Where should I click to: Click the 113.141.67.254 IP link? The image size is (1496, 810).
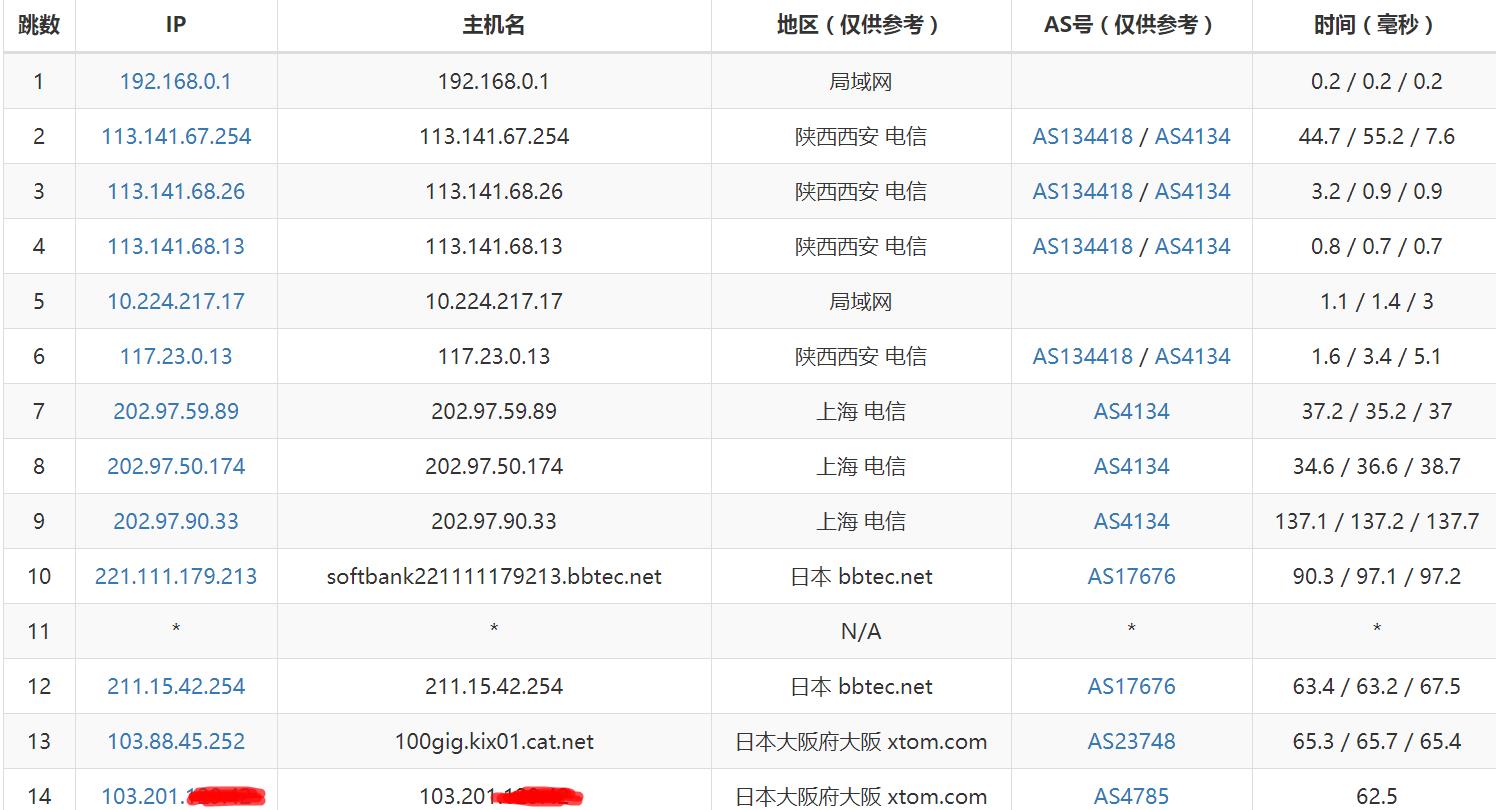[x=175, y=136]
